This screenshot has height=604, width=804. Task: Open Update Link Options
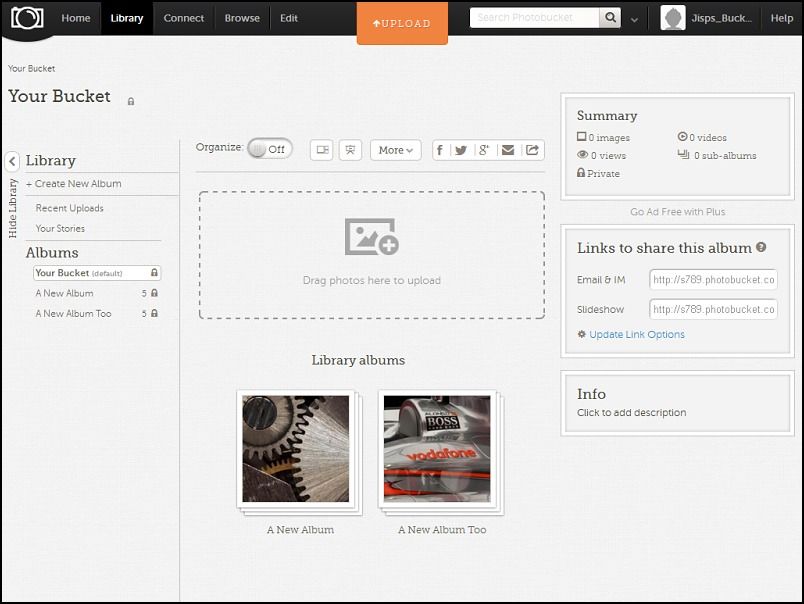click(x=636, y=334)
